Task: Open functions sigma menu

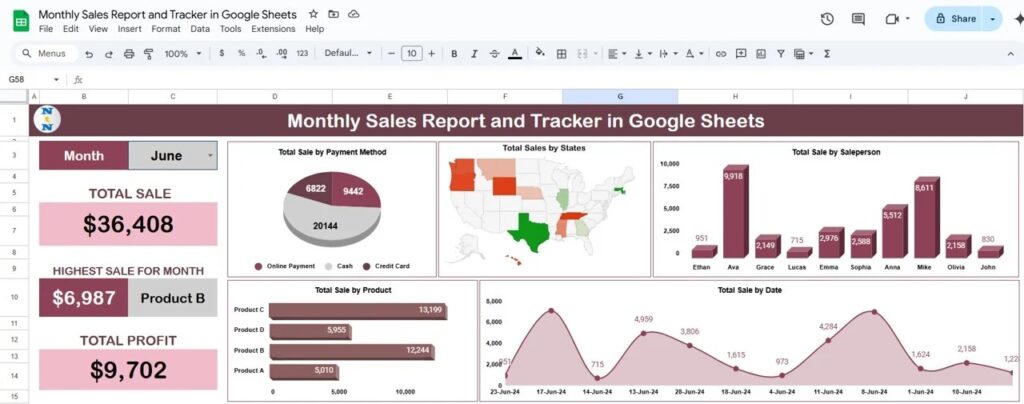Action: pyautogui.click(x=827, y=54)
